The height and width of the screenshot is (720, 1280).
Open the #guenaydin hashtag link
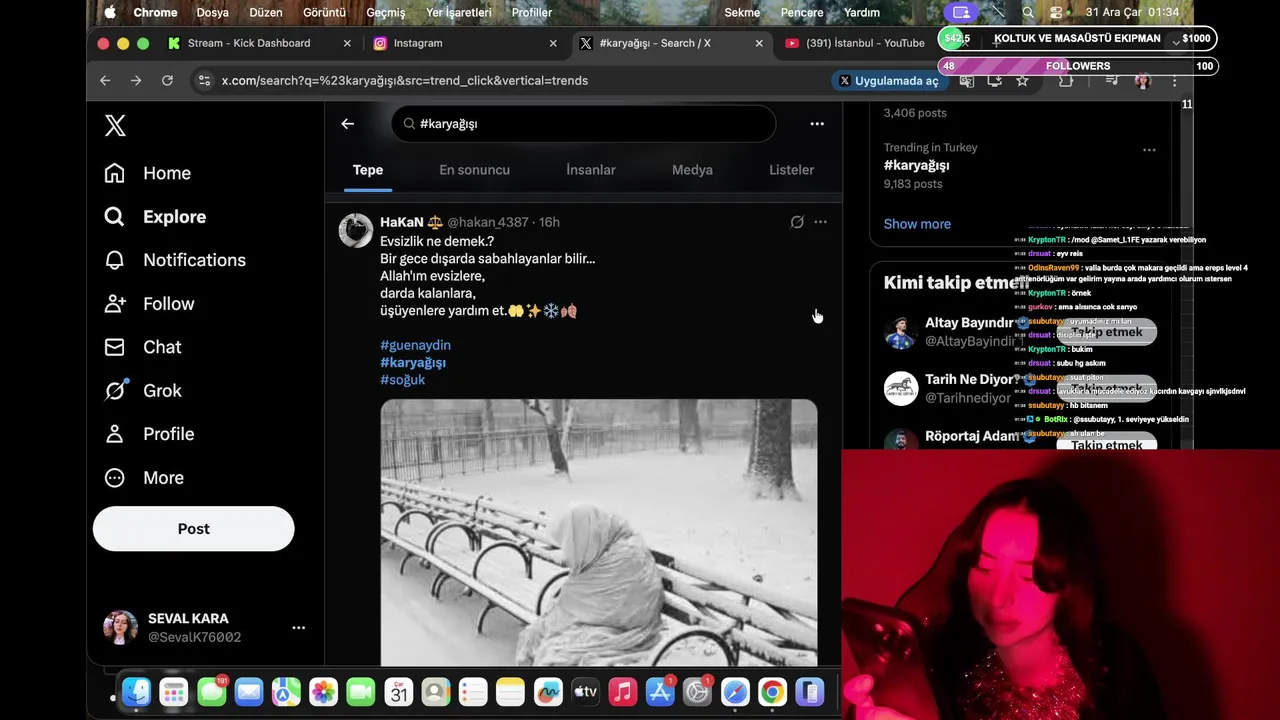tap(415, 345)
